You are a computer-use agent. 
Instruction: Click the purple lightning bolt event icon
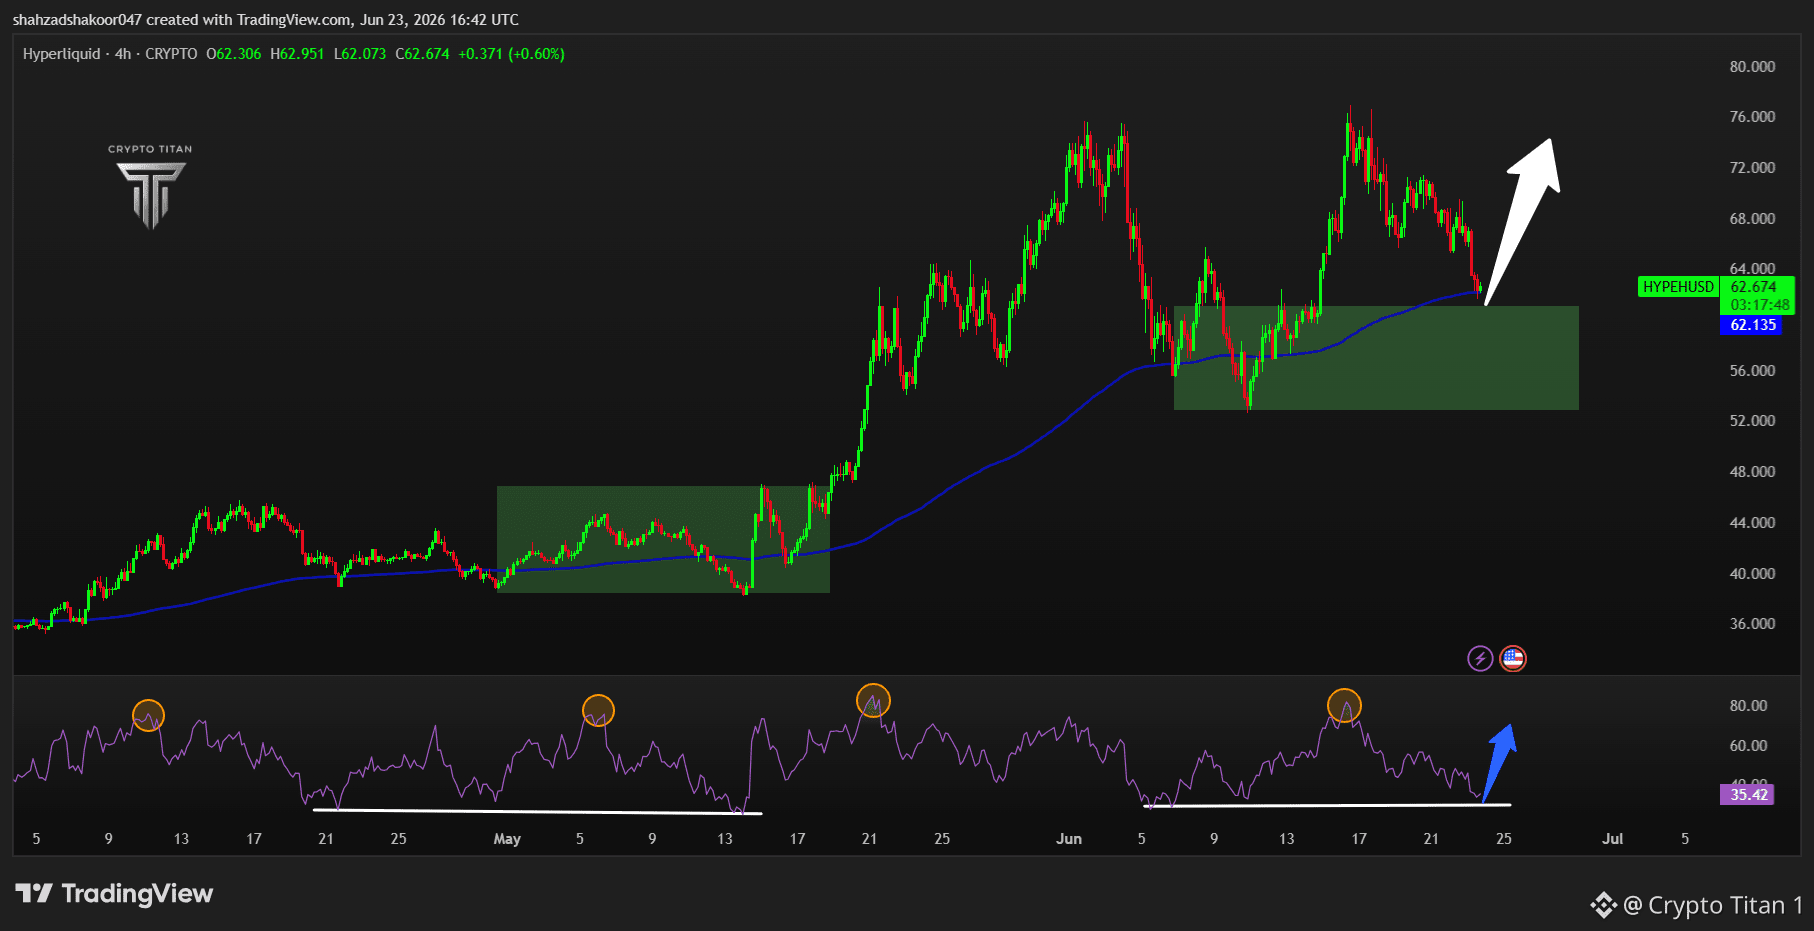coord(1480,658)
